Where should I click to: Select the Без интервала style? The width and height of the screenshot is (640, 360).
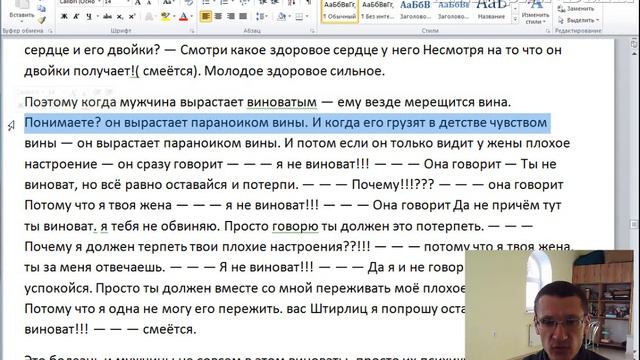378,11
